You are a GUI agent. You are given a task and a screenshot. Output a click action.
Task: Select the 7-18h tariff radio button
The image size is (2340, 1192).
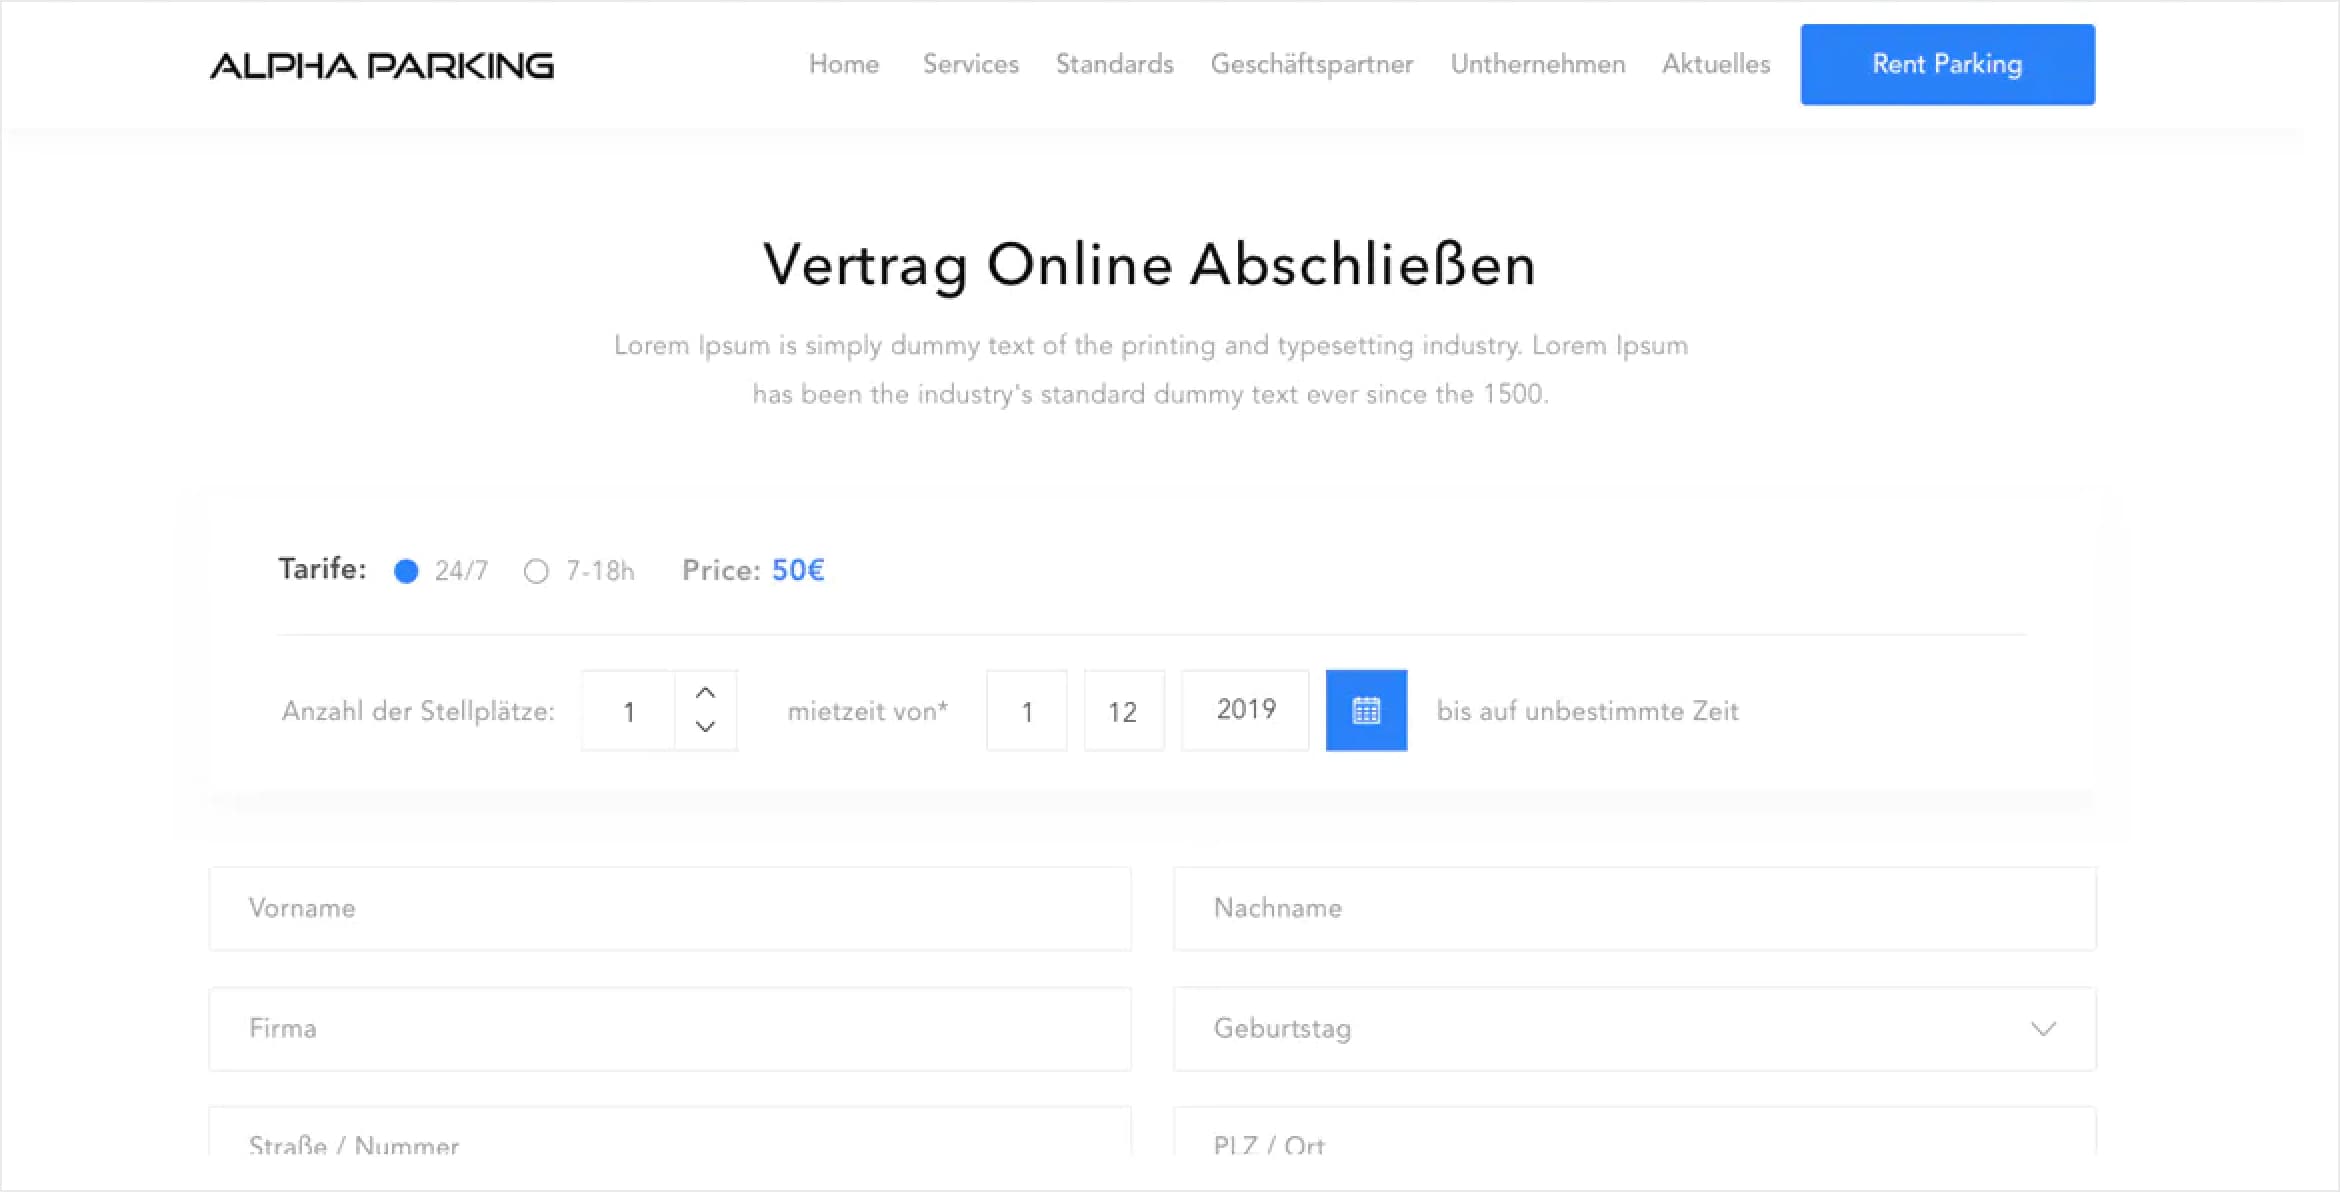[539, 572]
